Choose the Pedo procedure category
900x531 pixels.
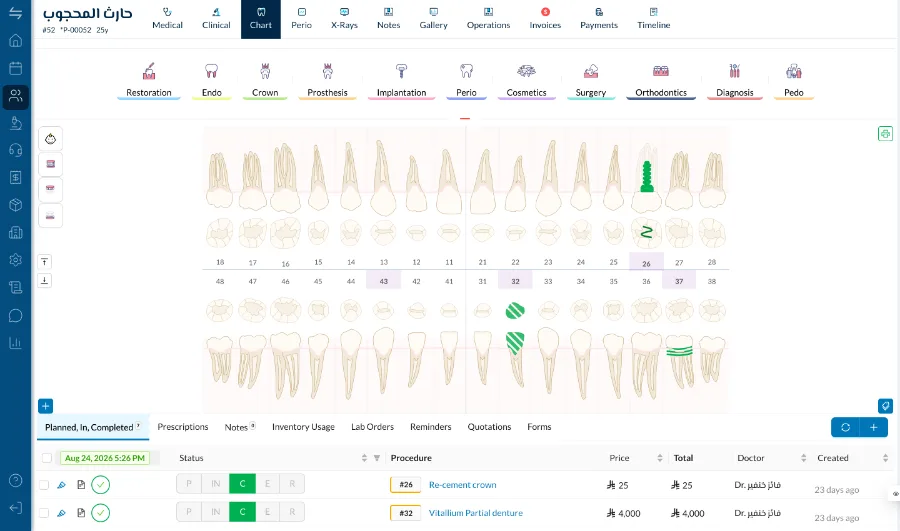pos(794,80)
